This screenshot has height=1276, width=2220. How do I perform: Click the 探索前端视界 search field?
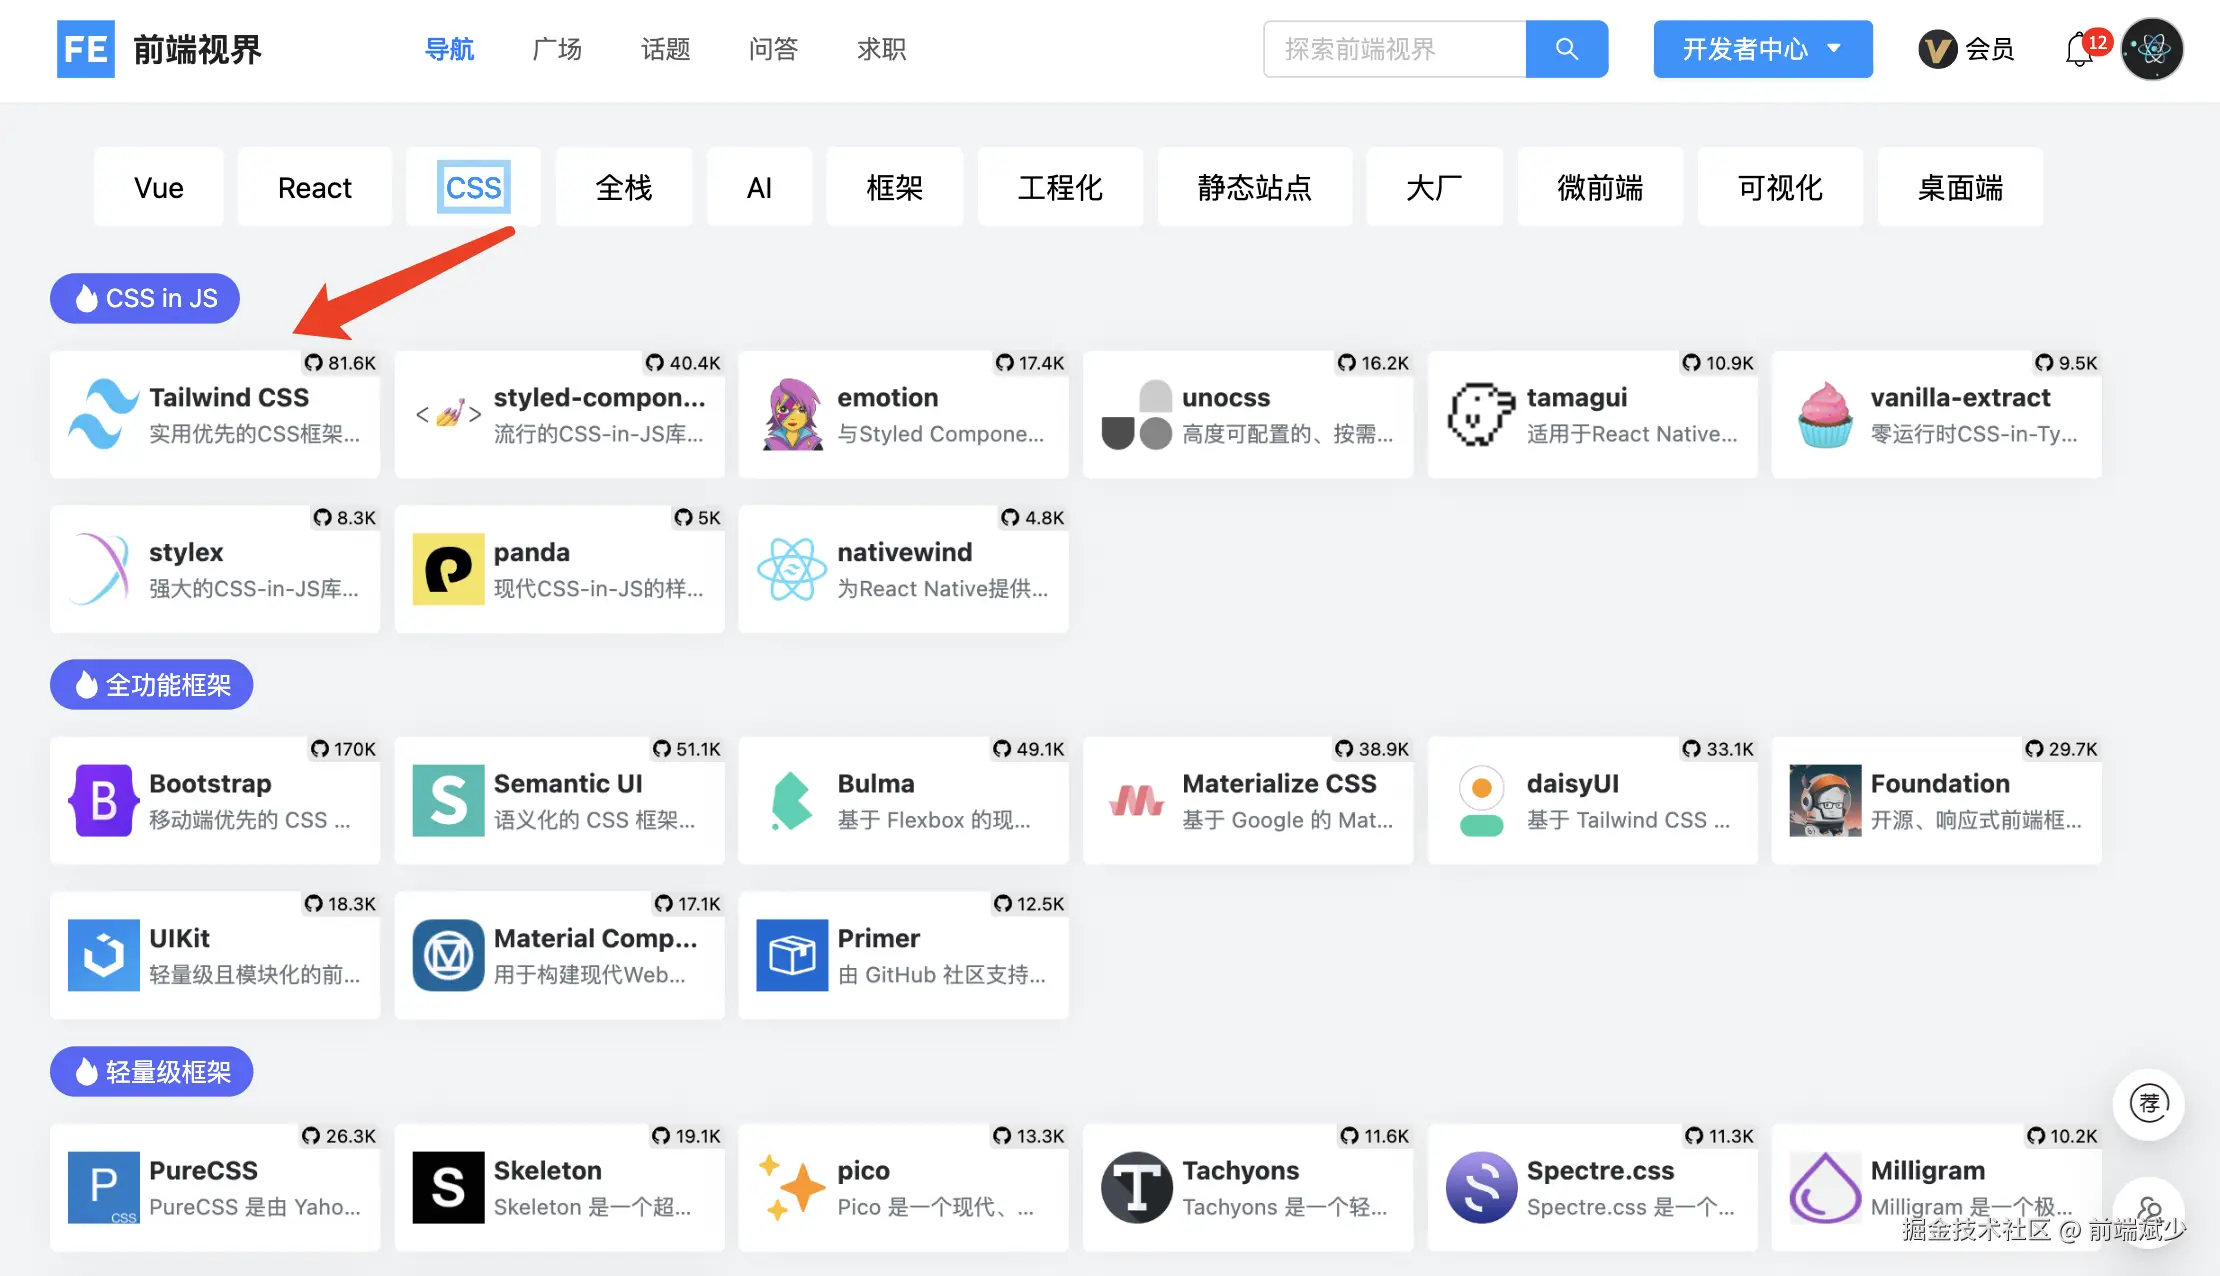click(x=1394, y=49)
